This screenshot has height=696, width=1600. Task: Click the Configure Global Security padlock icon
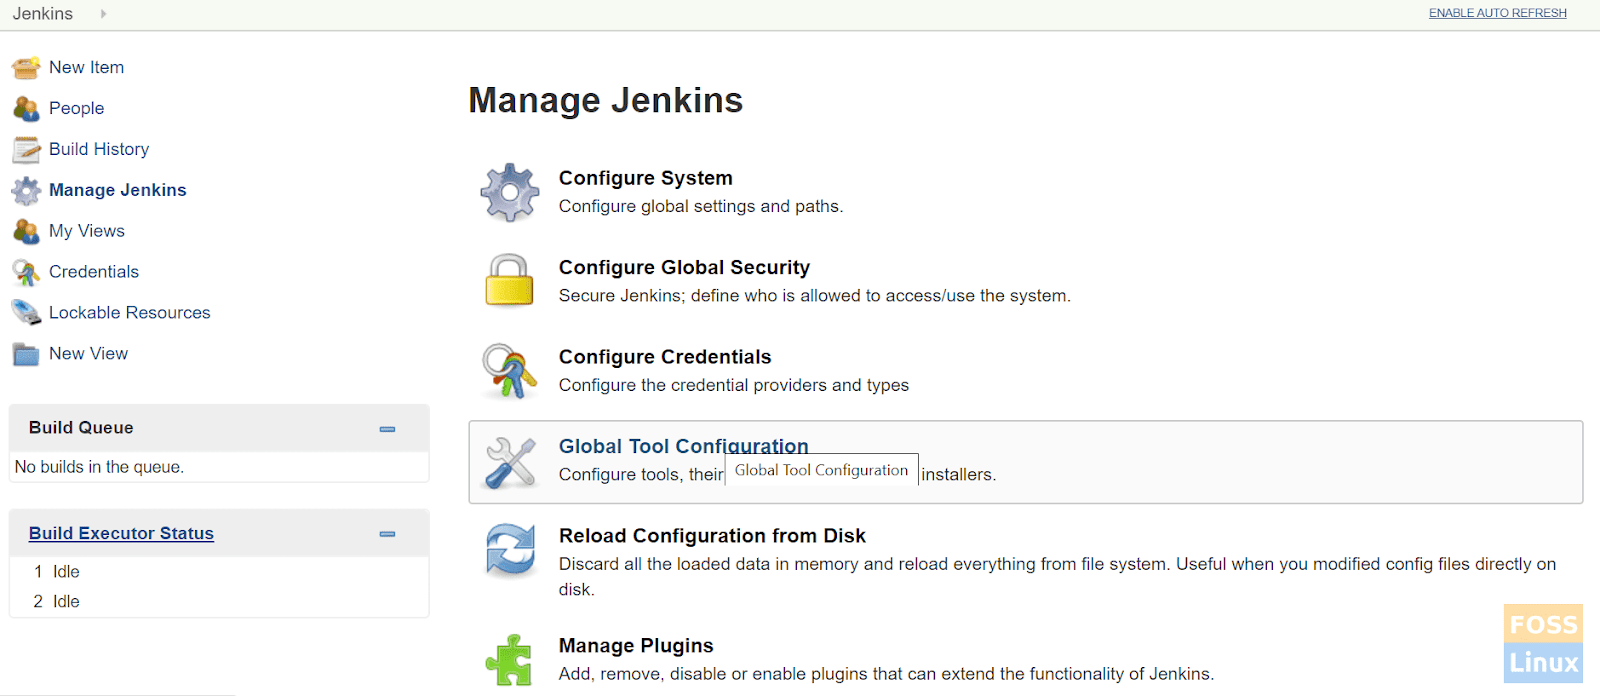510,280
